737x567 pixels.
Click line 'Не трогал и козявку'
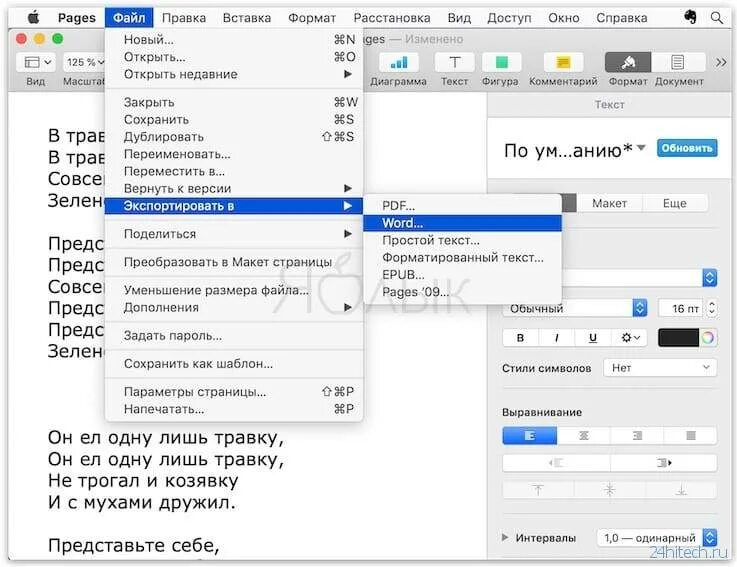(143, 480)
